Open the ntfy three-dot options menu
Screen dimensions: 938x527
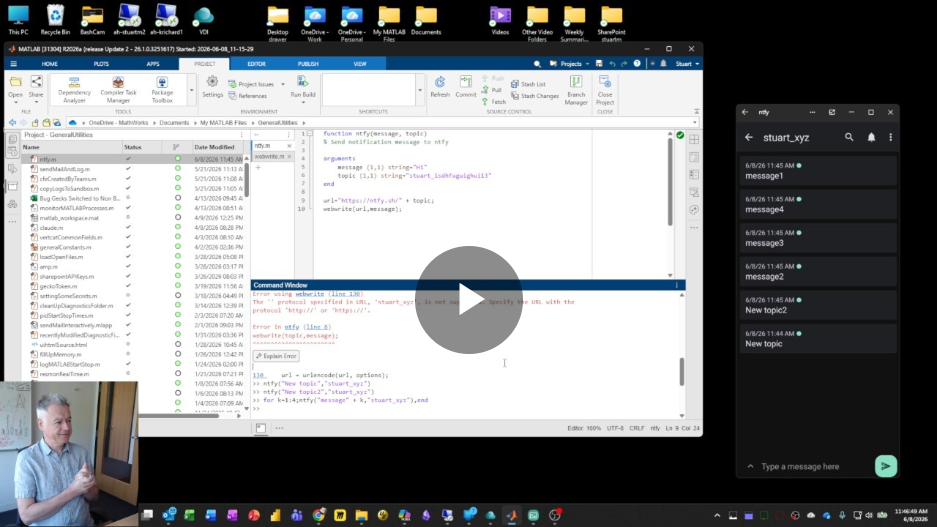(890, 137)
